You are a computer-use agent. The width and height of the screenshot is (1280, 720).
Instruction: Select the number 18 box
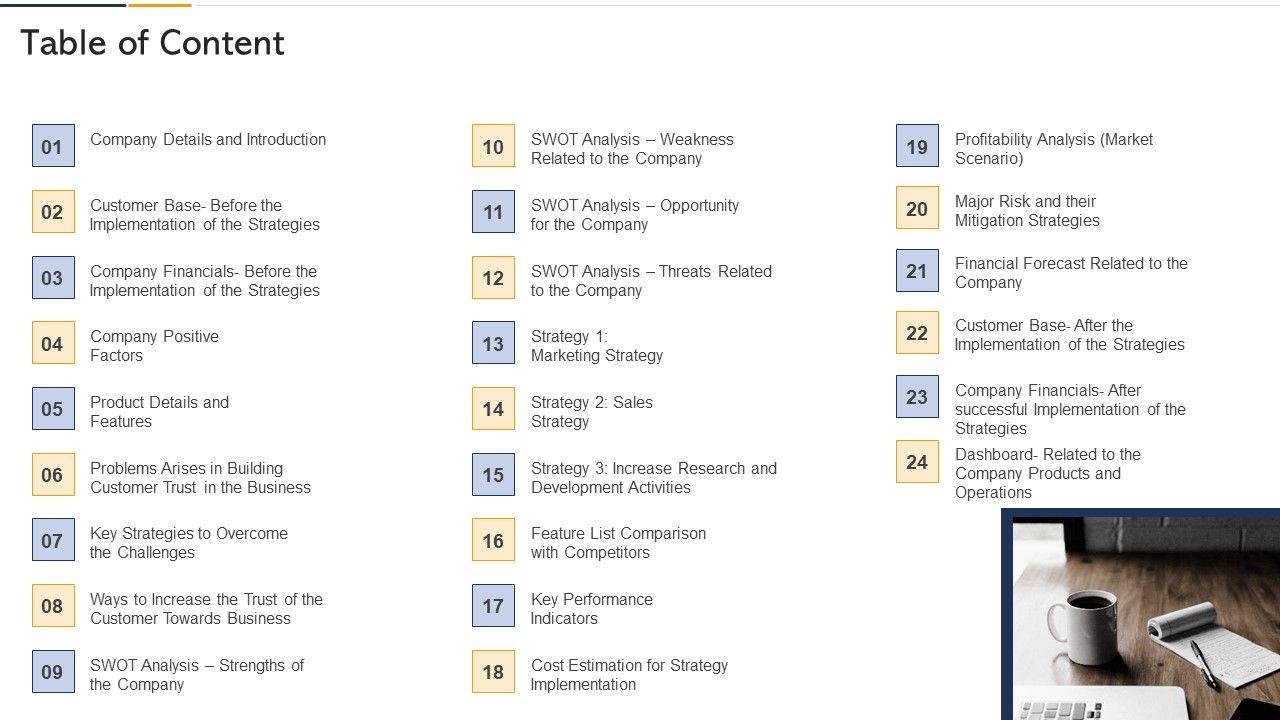click(x=493, y=672)
